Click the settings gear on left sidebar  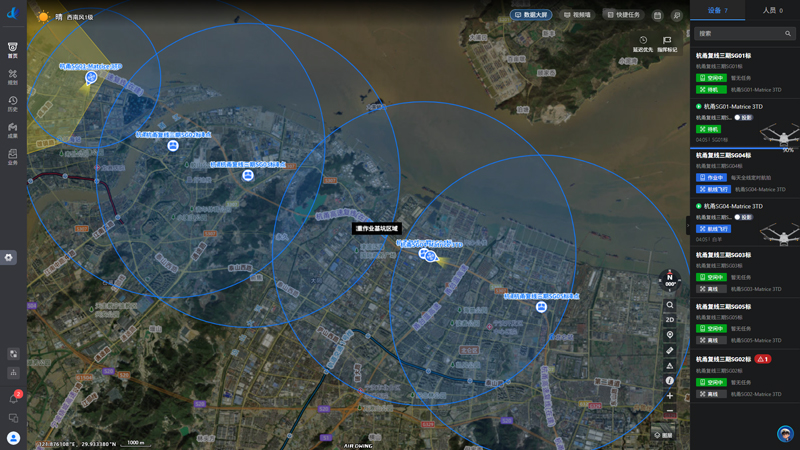point(9,257)
